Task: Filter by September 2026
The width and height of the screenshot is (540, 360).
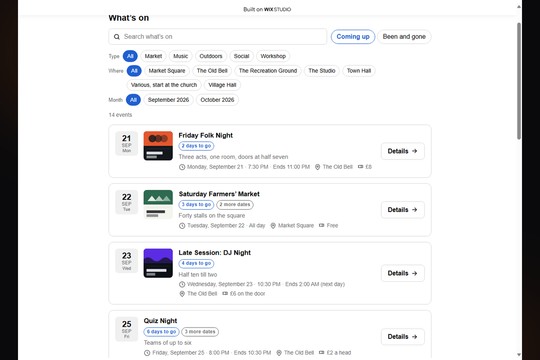Action: point(168,100)
